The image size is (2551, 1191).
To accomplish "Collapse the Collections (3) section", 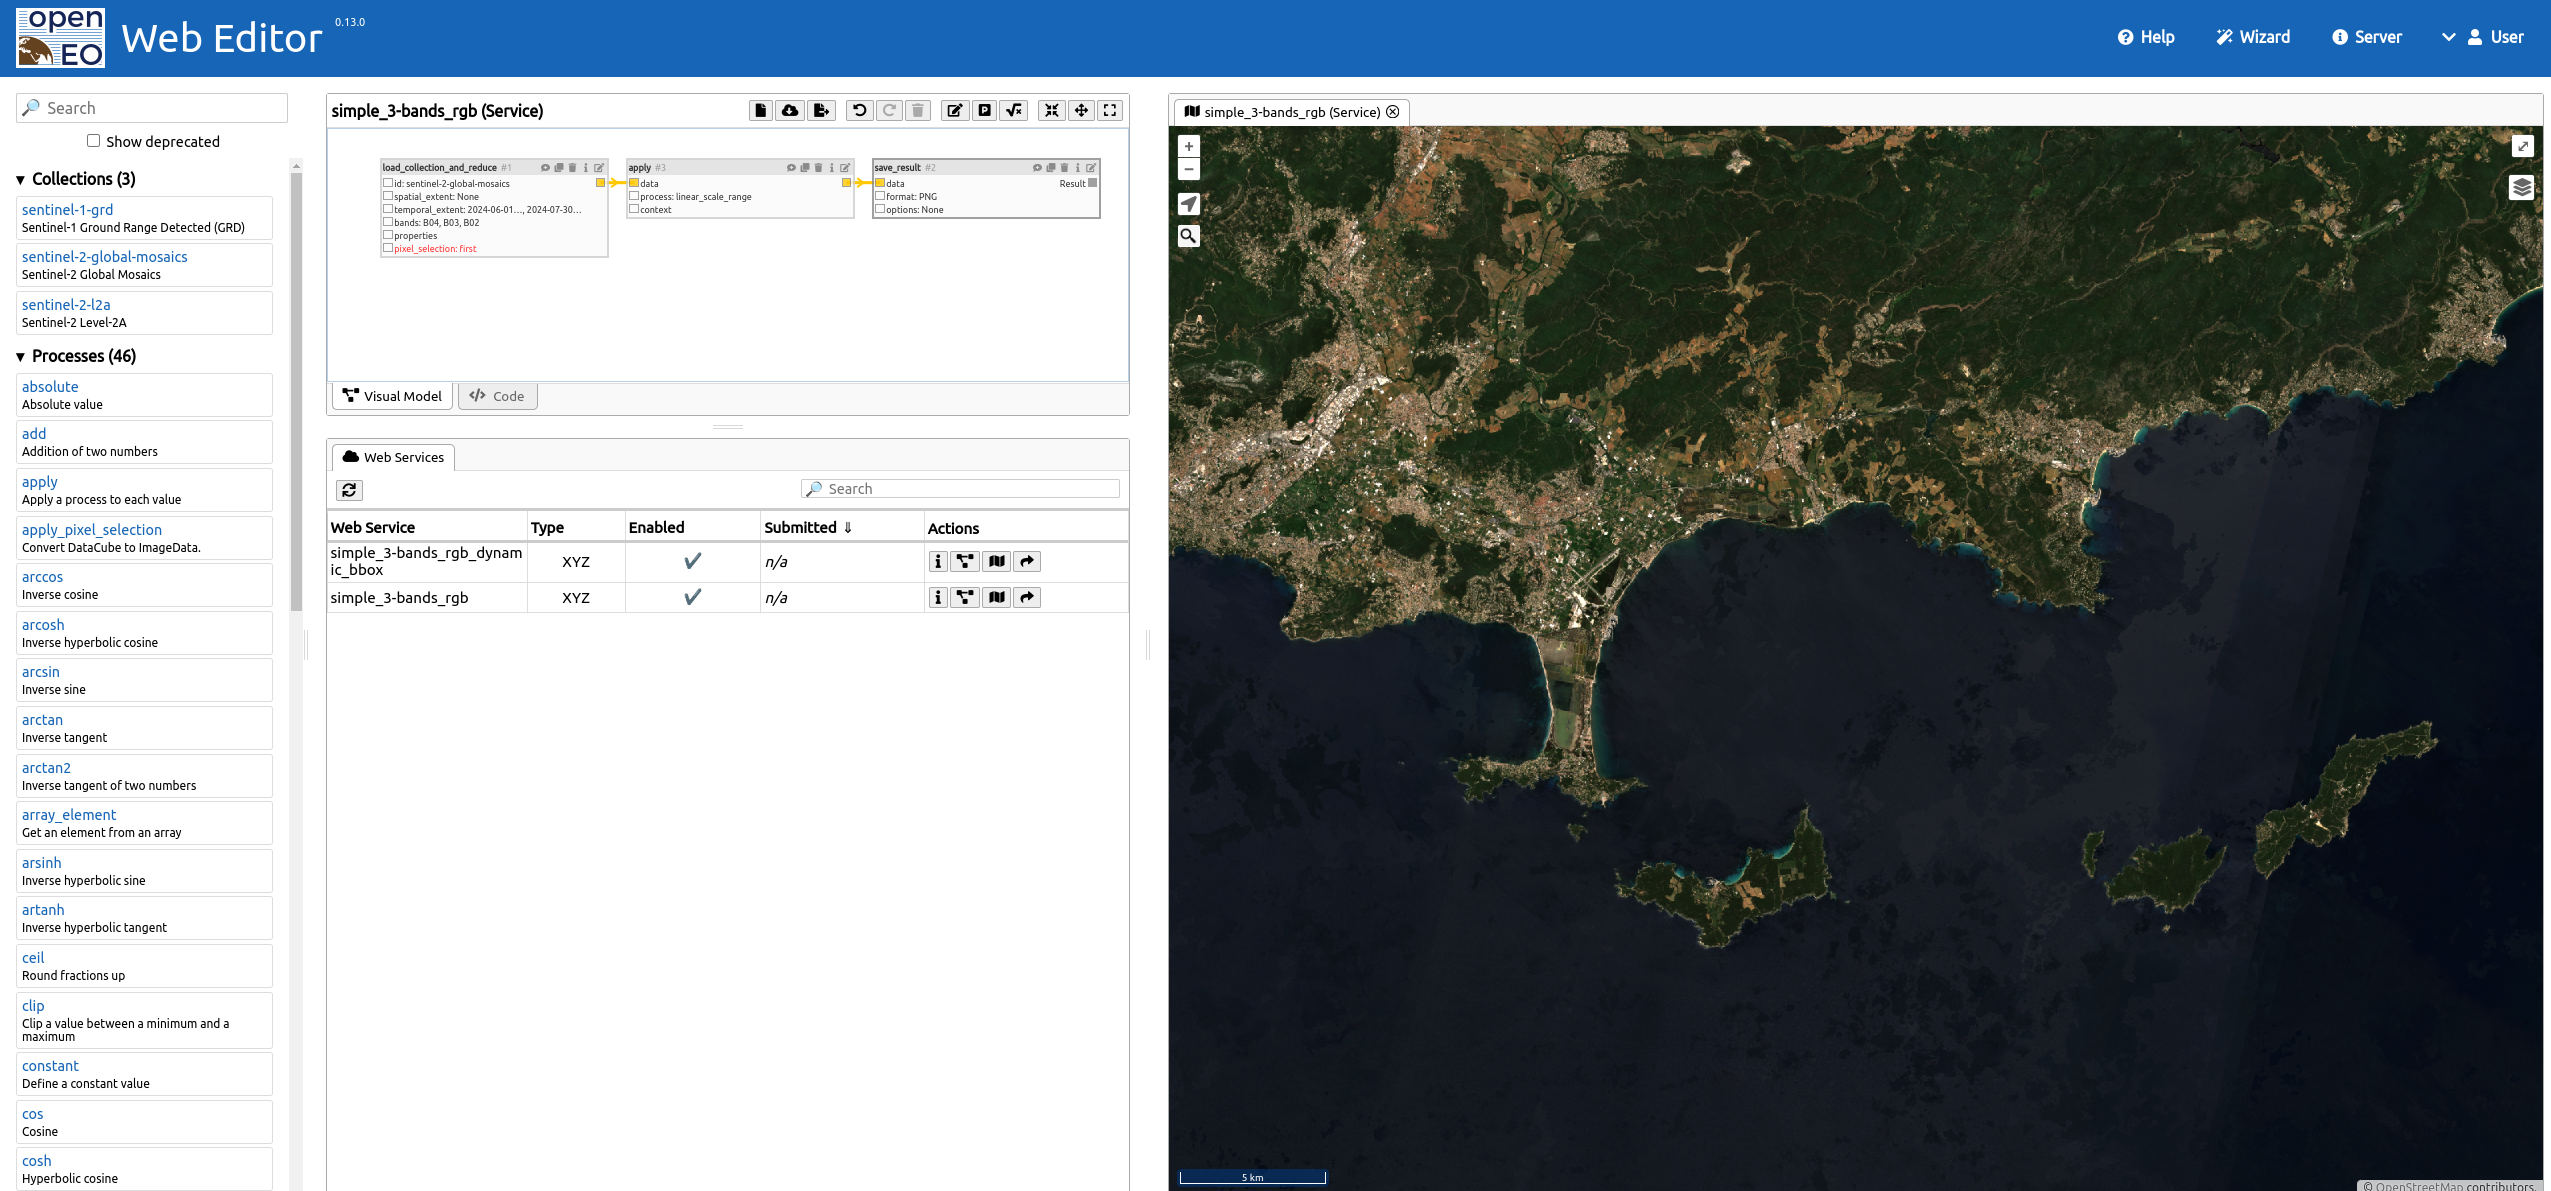I will 76,179.
